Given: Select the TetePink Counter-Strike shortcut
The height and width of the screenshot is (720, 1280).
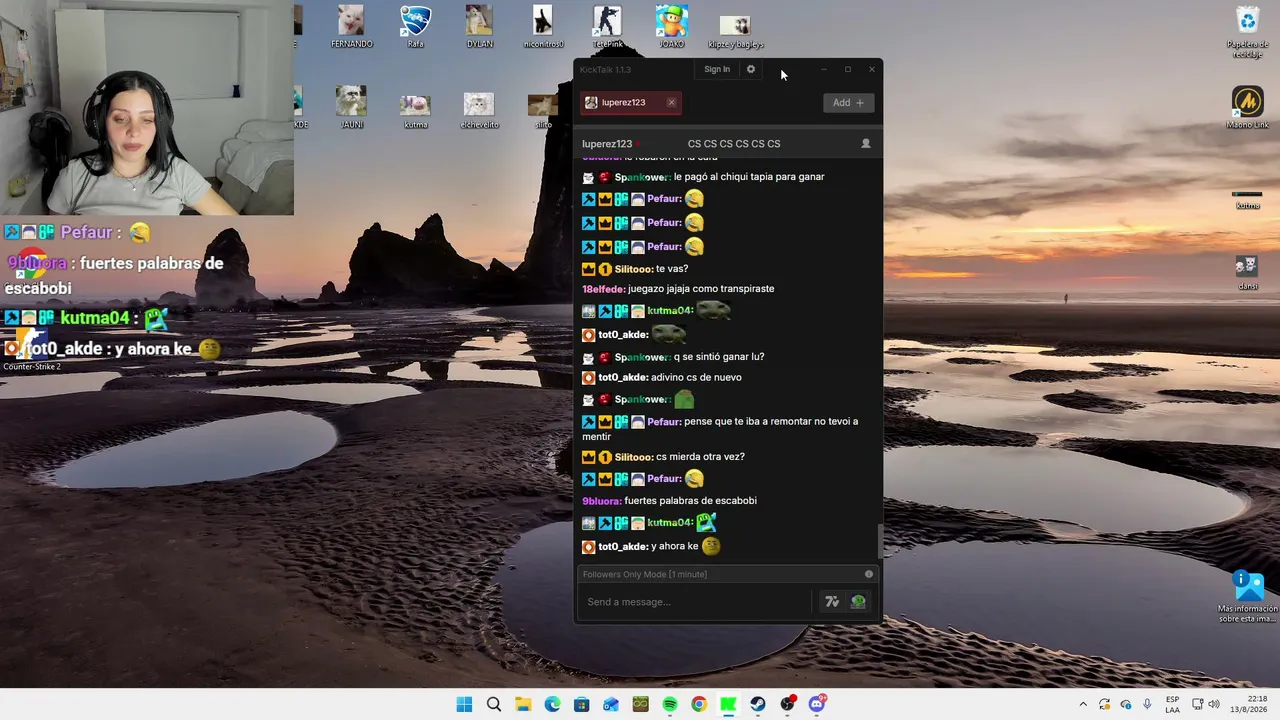Looking at the screenshot, I should click(607, 27).
